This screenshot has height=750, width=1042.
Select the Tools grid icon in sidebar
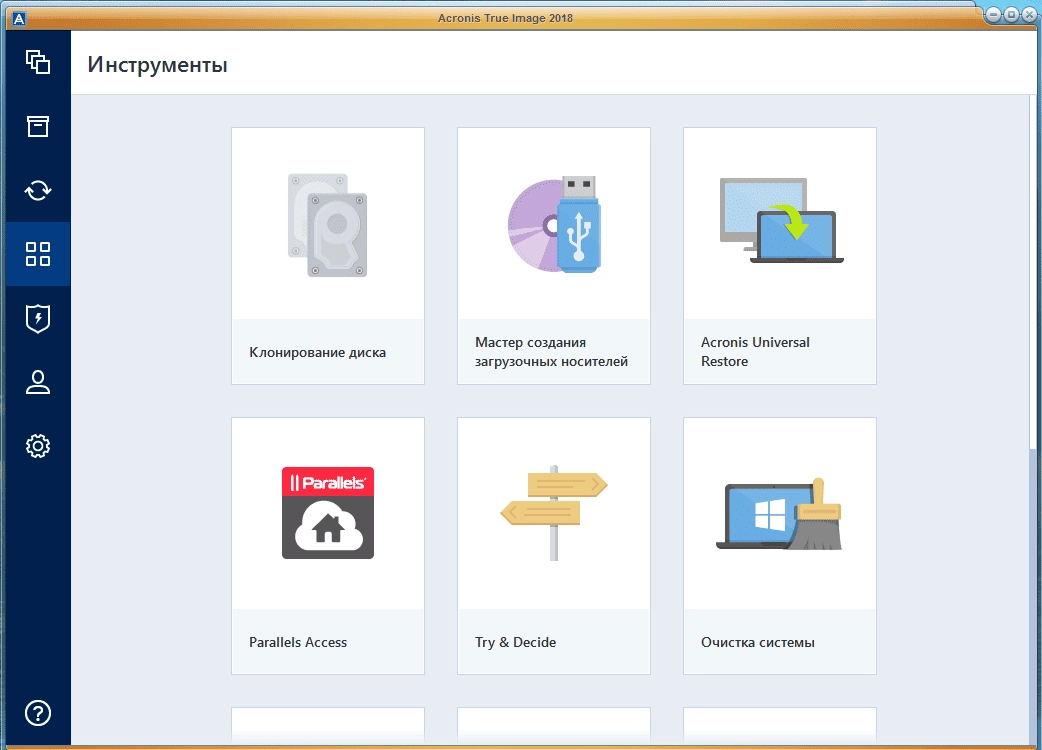tap(38, 254)
